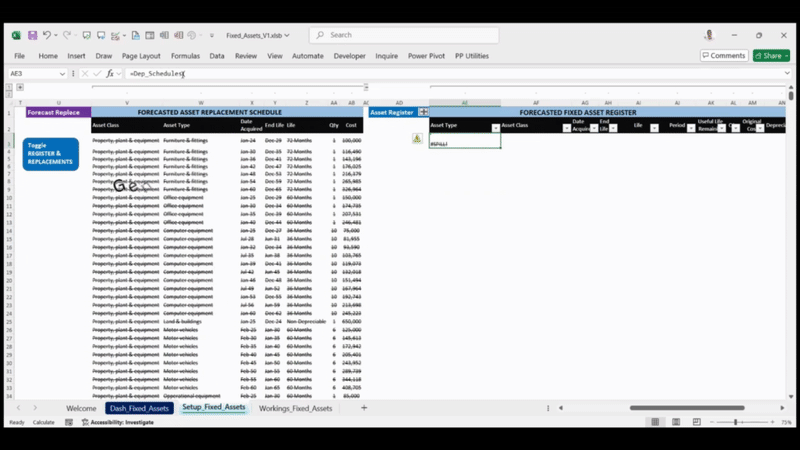This screenshot has height=450, width=800.
Task: Add a new sheet with the plus icon
Action: (364, 408)
